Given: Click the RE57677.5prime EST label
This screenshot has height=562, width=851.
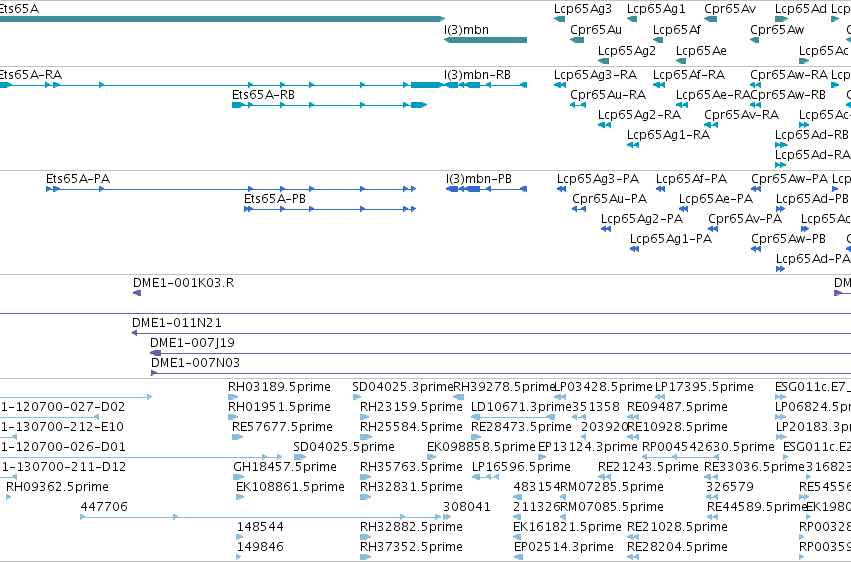Looking at the screenshot, I should tap(282, 427).
